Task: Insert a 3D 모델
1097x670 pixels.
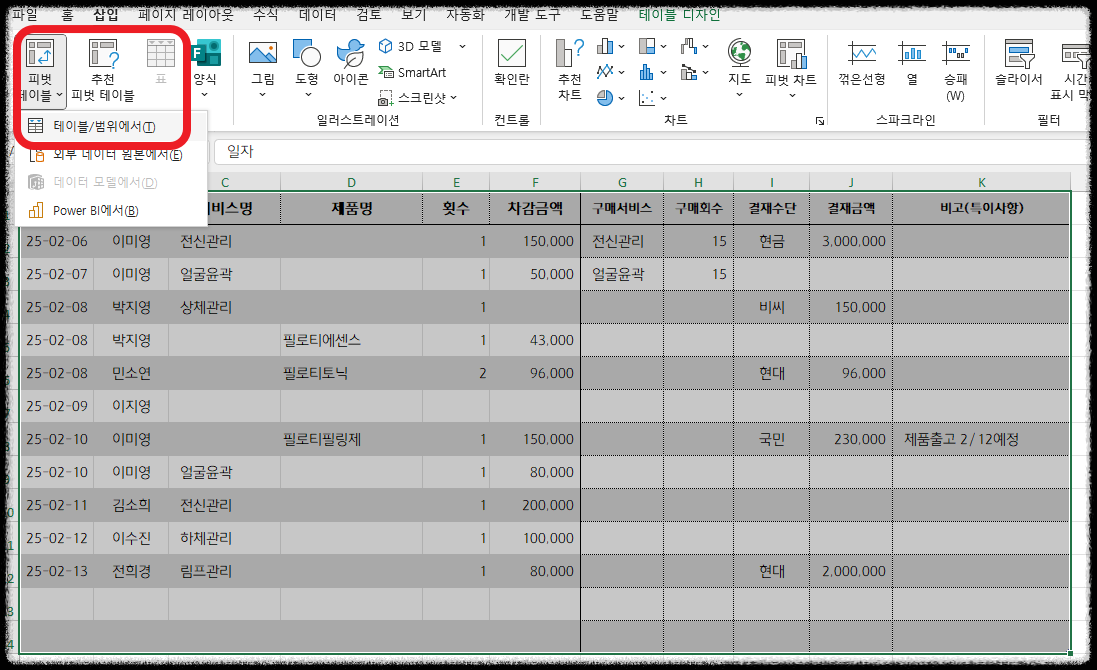Action: (x=412, y=46)
